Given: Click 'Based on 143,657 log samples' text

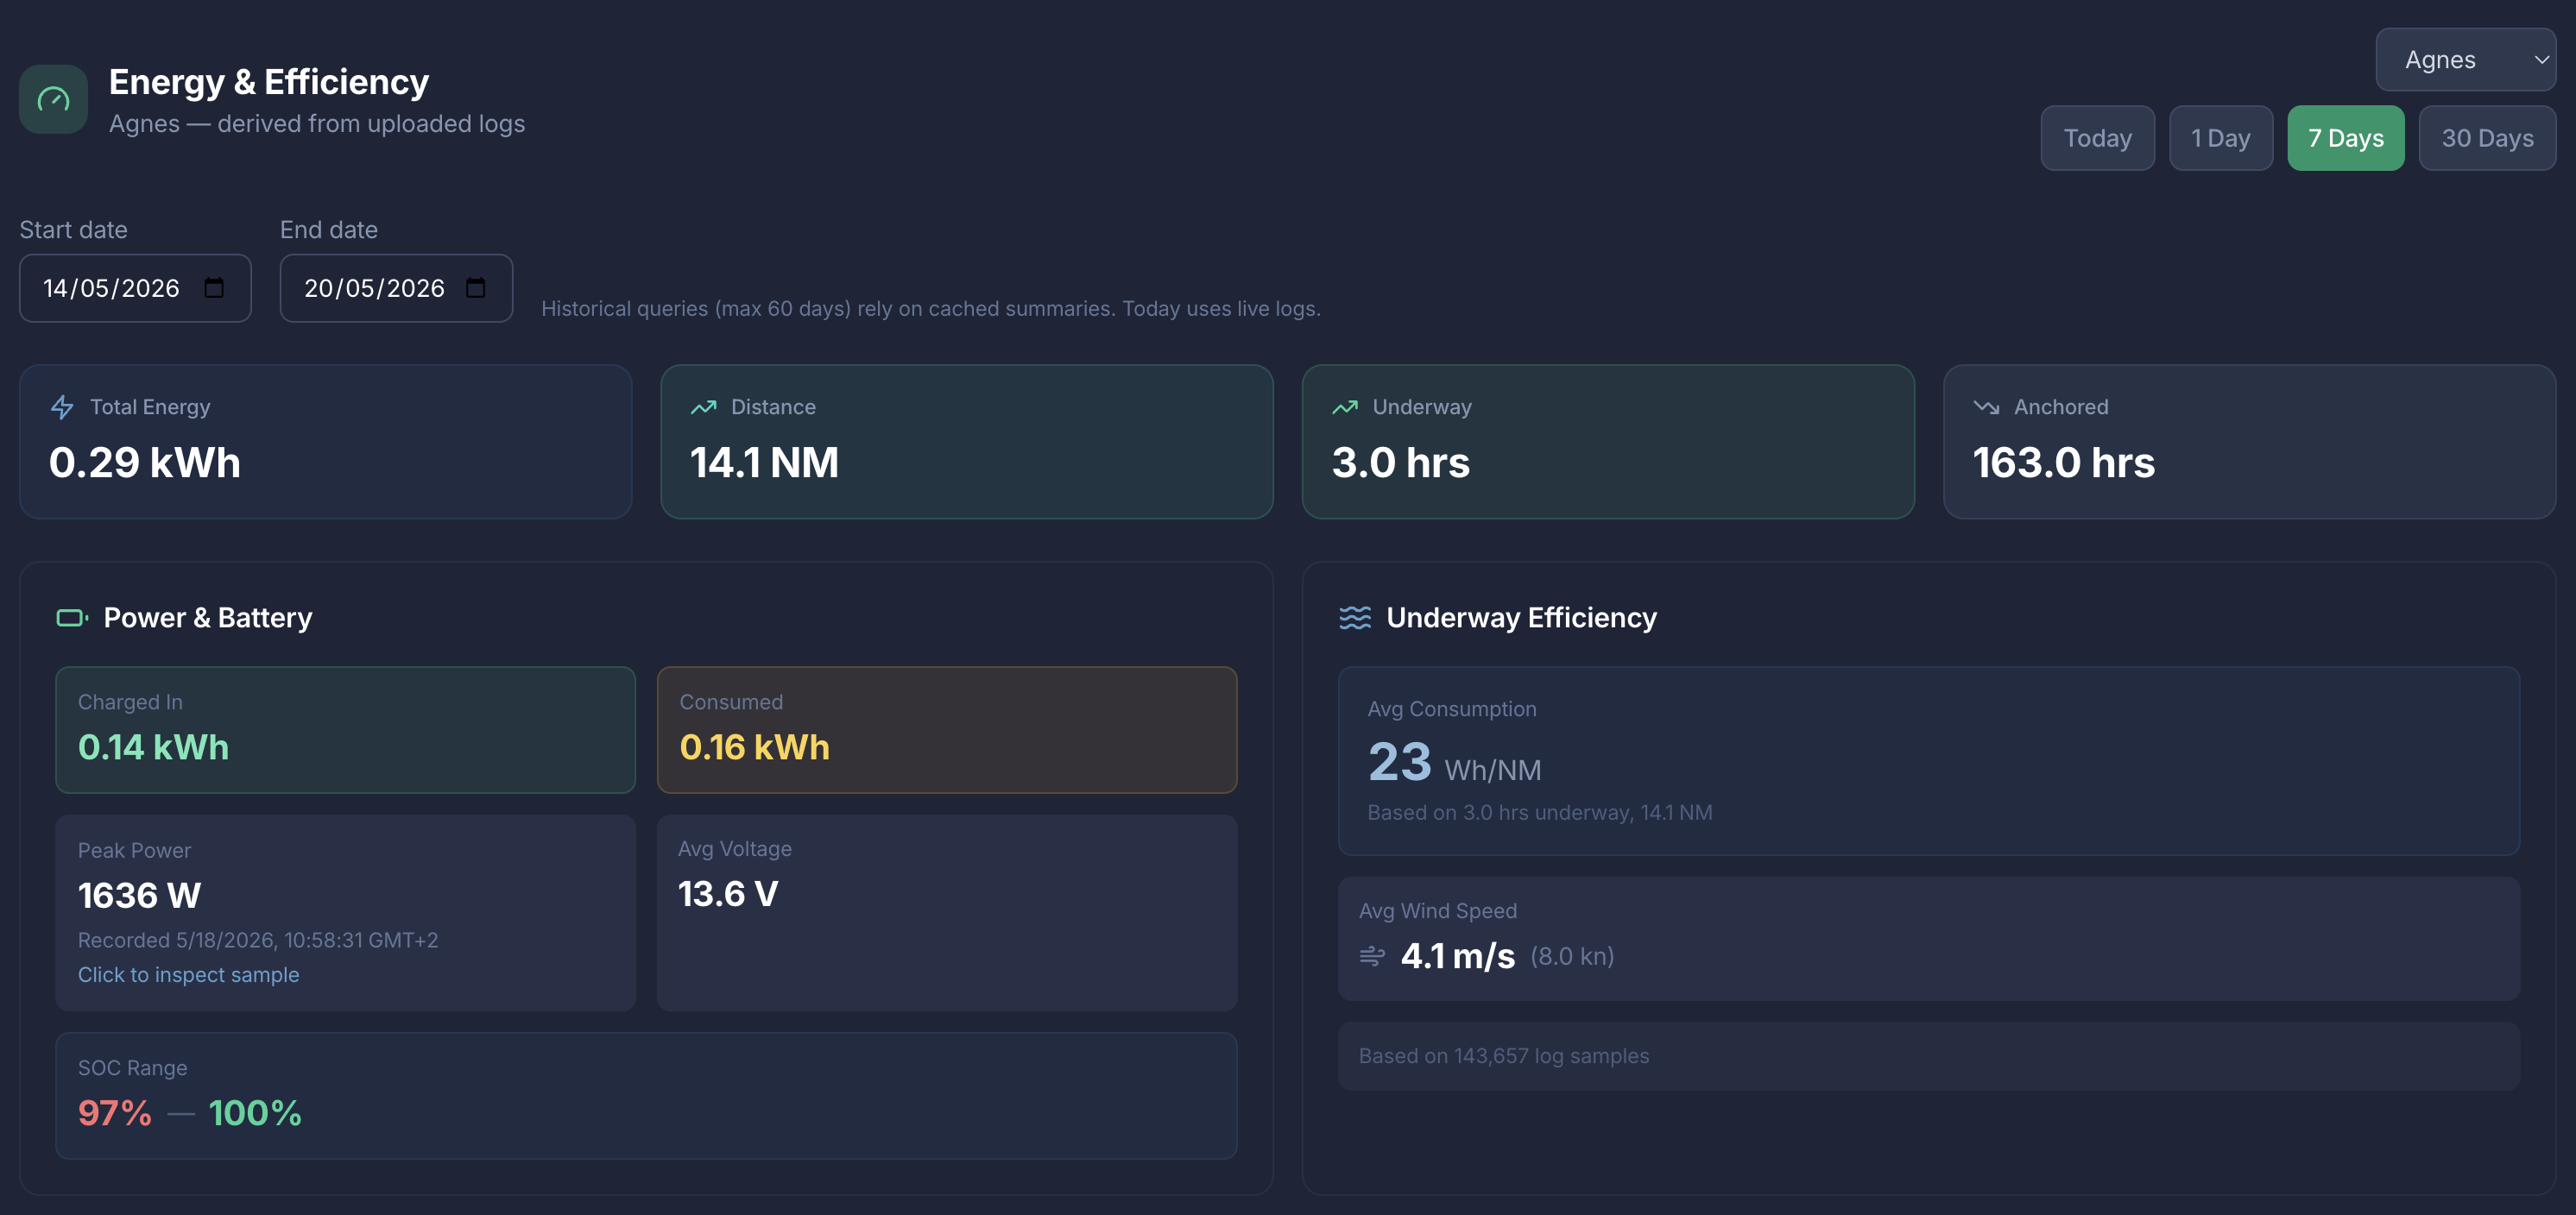Looking at the screenshot, I should (1503, 1056).
